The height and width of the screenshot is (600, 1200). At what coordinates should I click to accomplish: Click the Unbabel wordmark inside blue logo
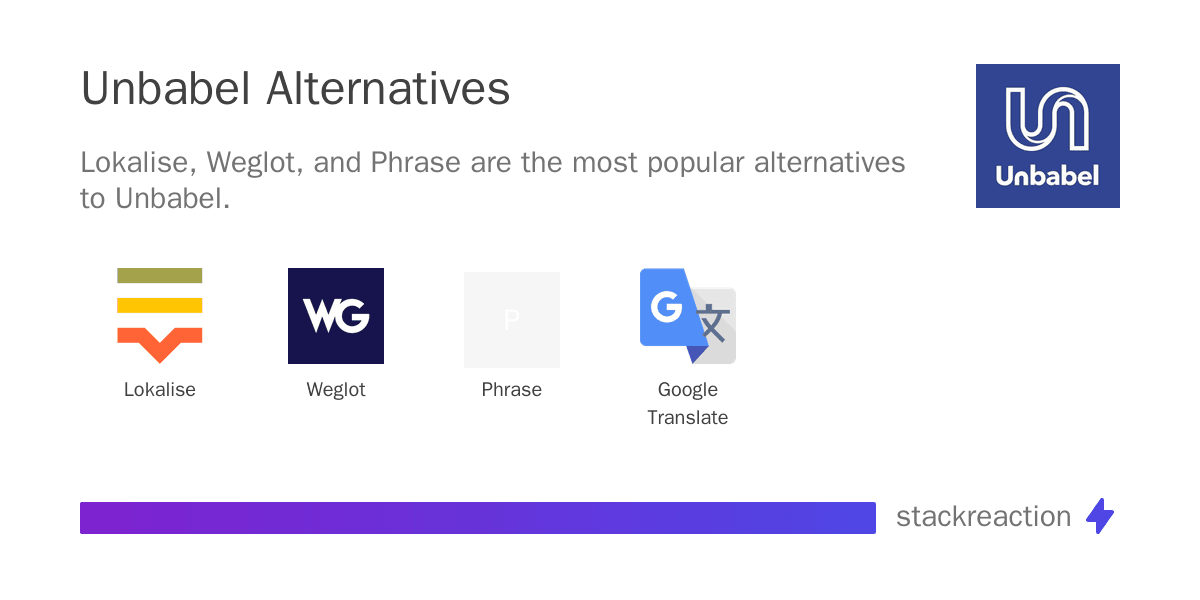1047,177
